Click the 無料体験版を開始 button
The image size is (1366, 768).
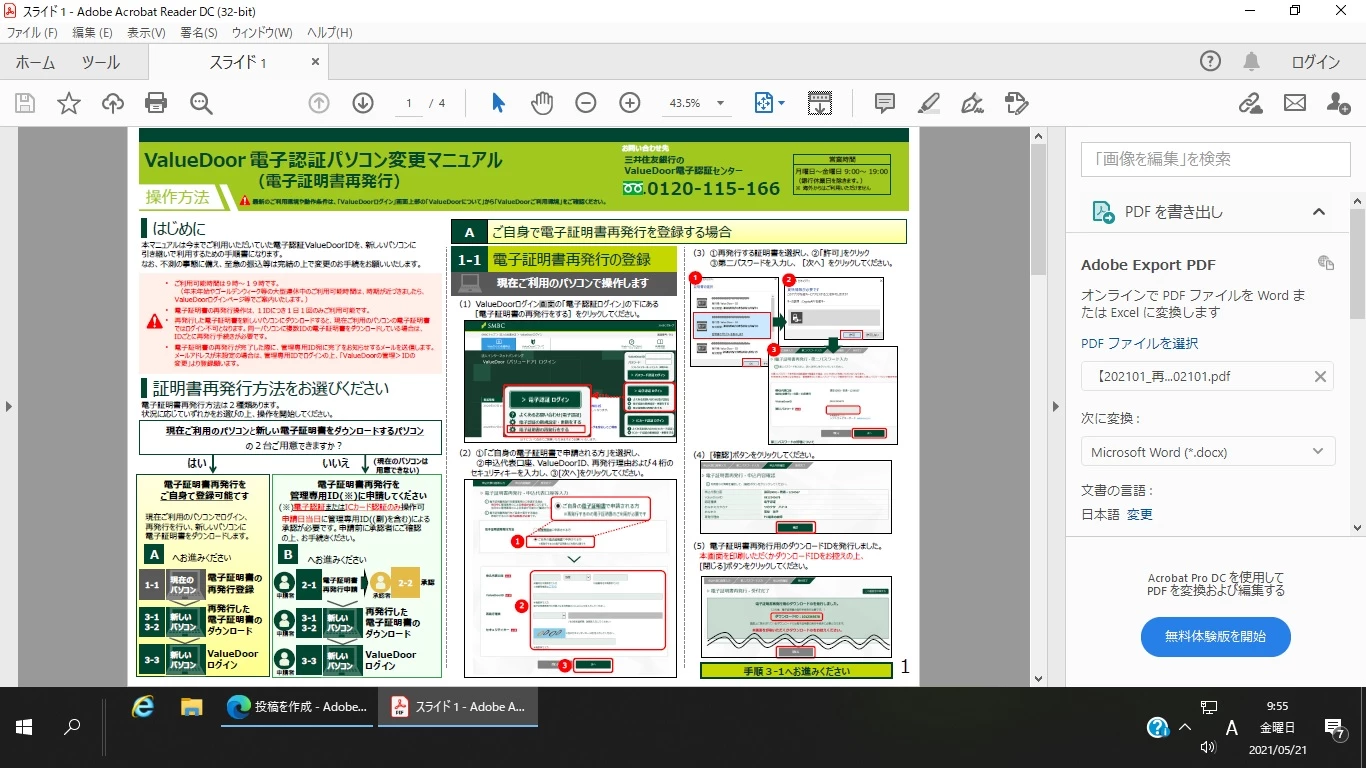[x=1215, y=636]
